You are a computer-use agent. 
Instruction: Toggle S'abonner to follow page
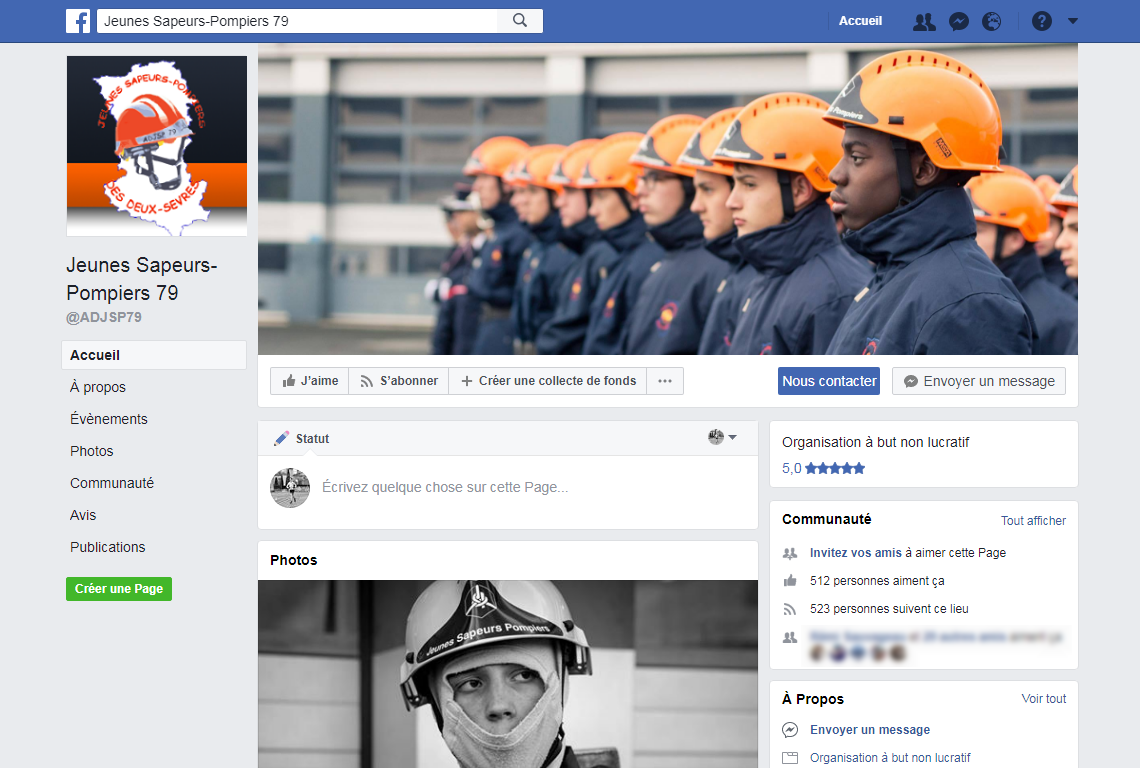(x=399, y=381)
